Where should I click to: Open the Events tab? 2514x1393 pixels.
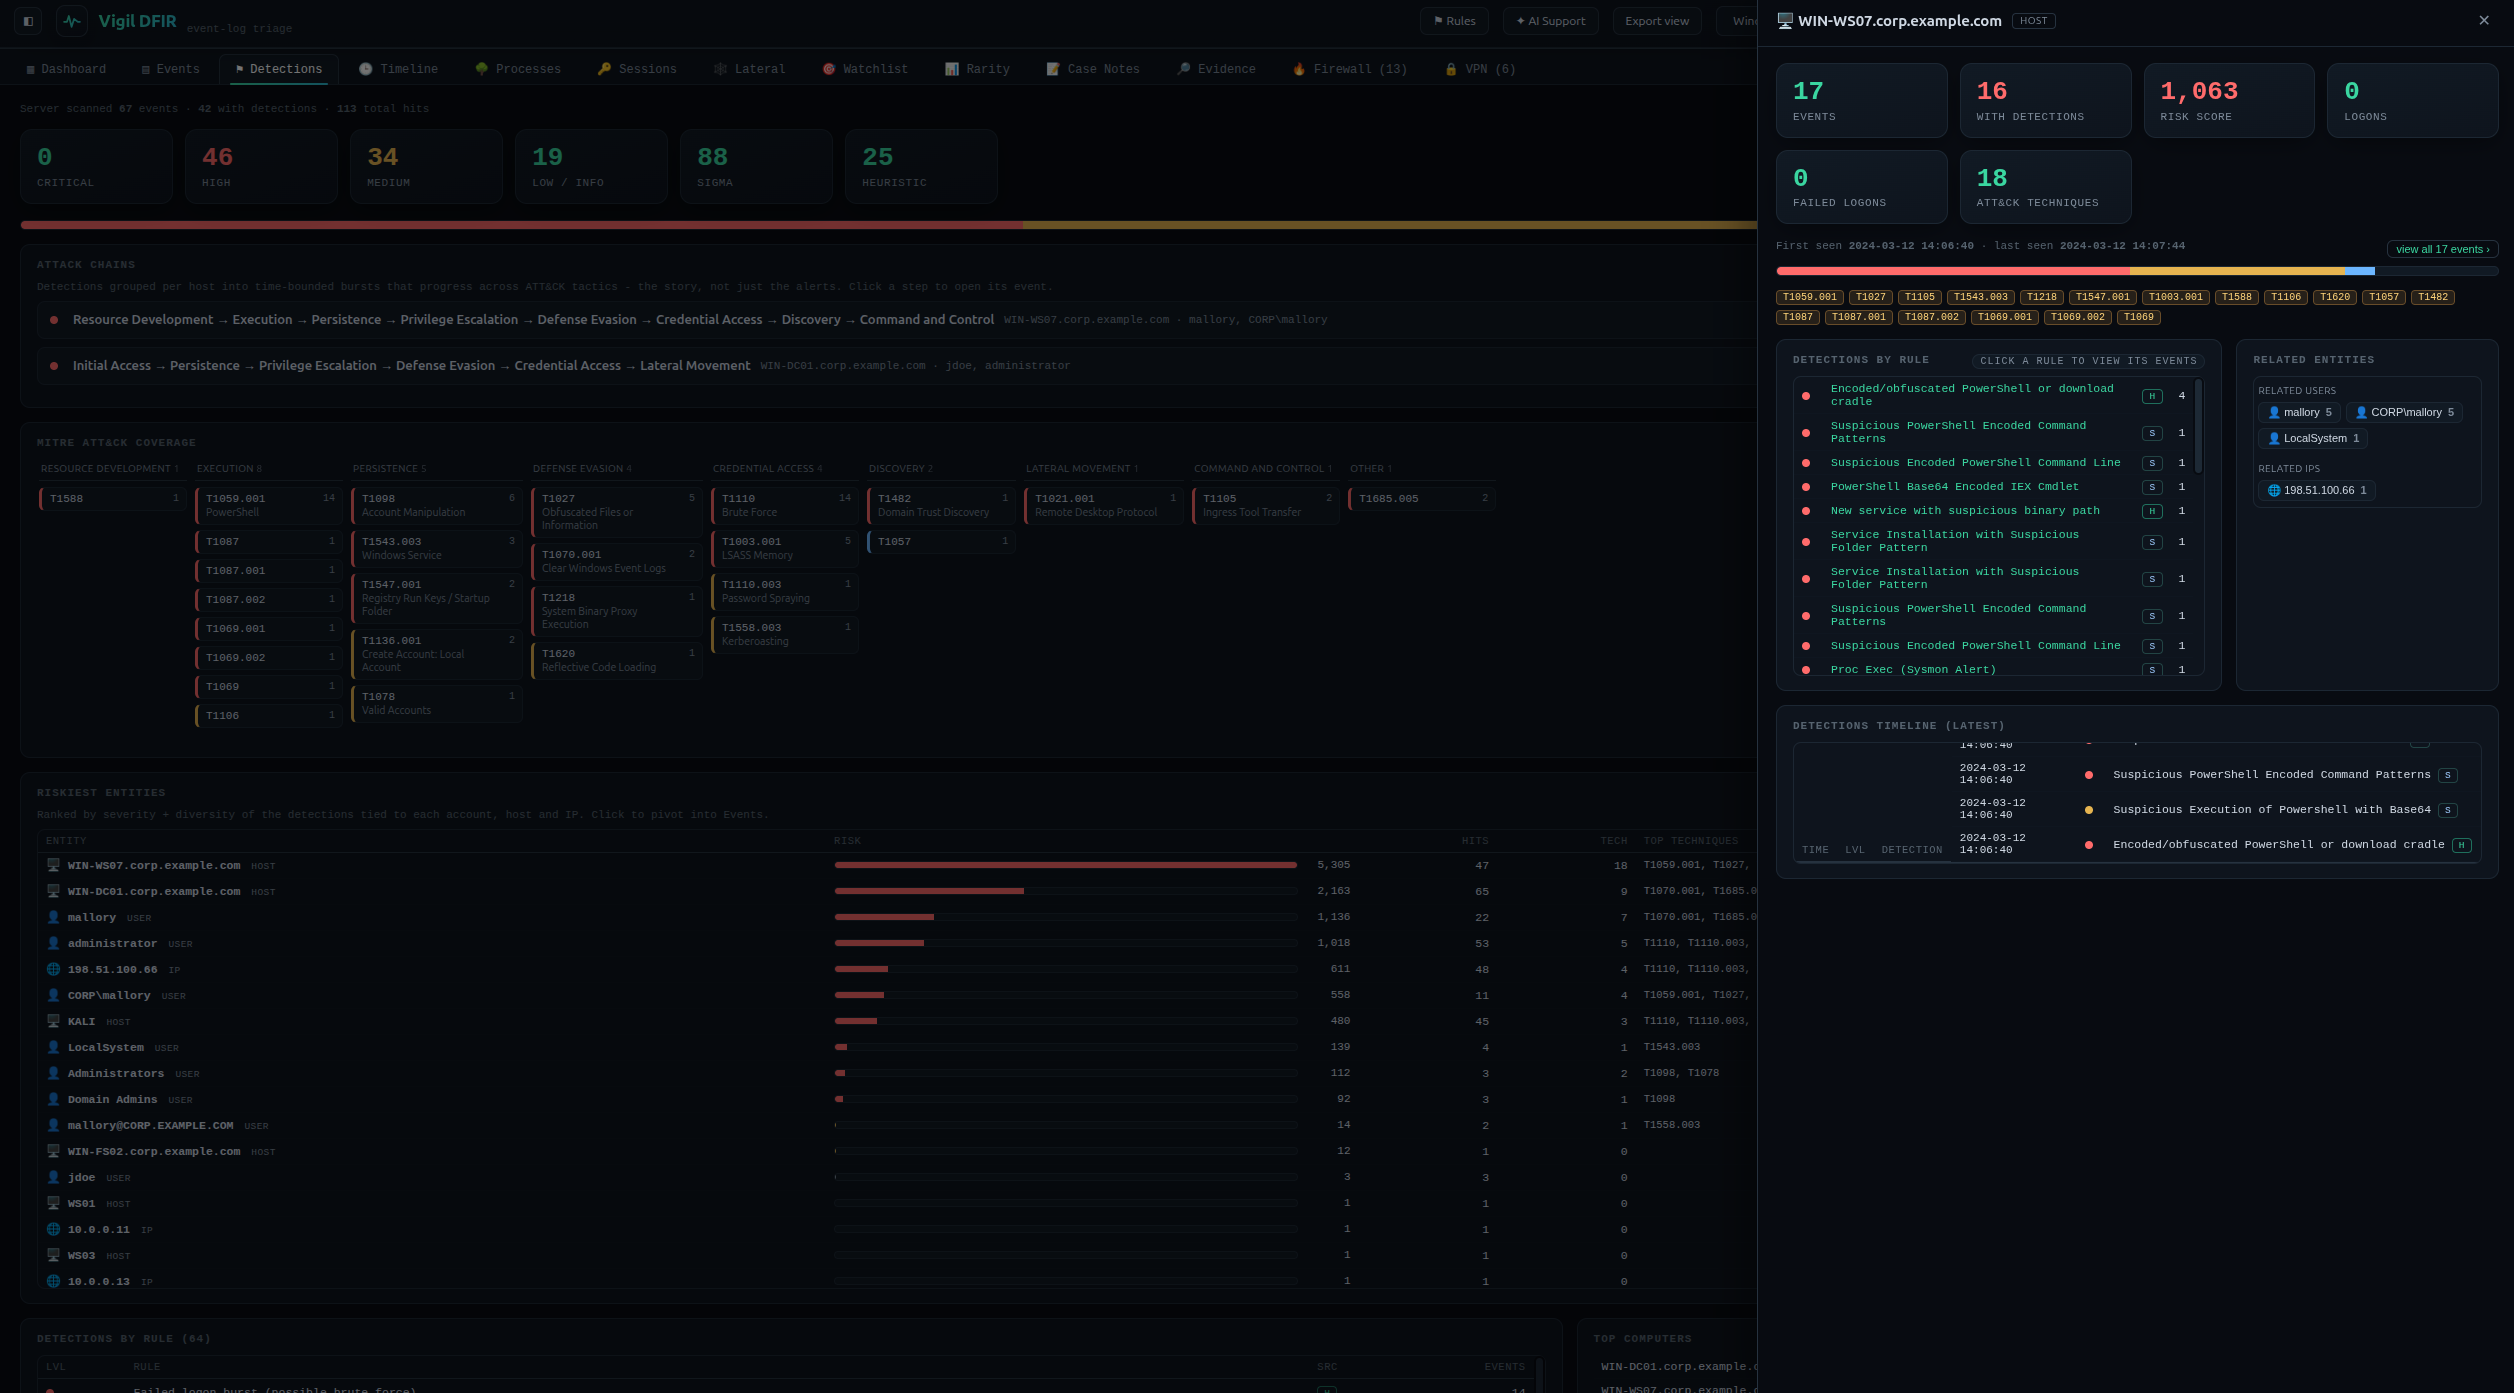pos(170,69)
